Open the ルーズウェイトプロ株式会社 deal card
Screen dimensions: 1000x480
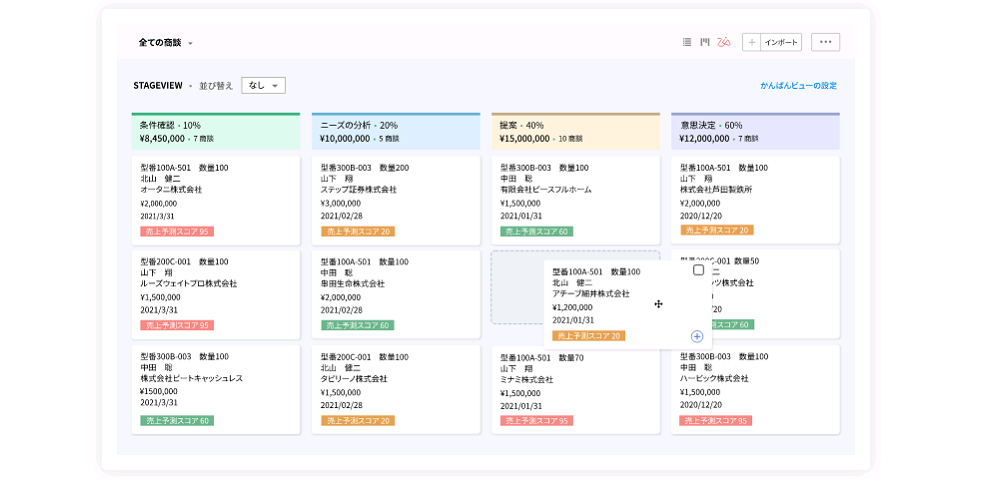point(216,295)
